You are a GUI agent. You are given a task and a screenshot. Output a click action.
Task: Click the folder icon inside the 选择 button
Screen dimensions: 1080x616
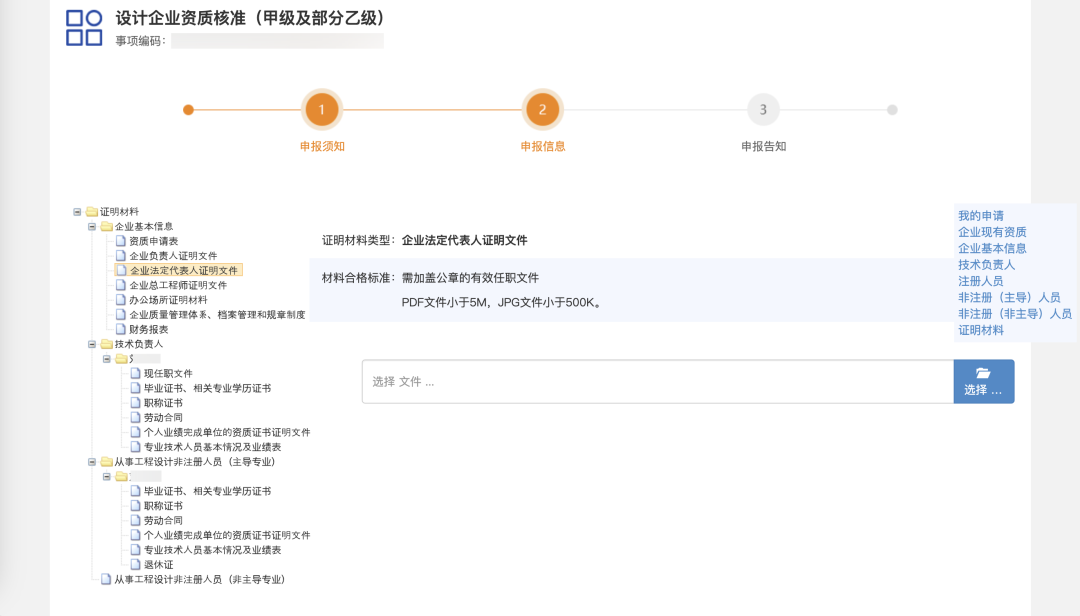[x=983, y=371]
